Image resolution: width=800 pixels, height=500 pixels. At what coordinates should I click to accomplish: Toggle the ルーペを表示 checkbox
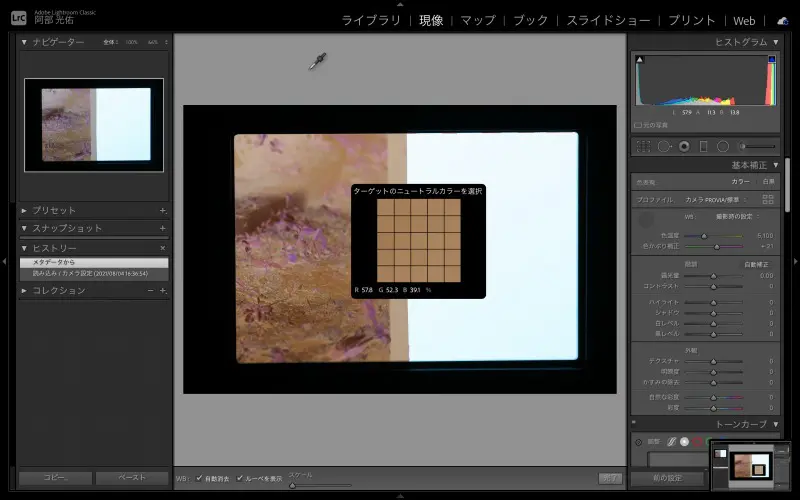pyautogui.click(x=240, y=478)
